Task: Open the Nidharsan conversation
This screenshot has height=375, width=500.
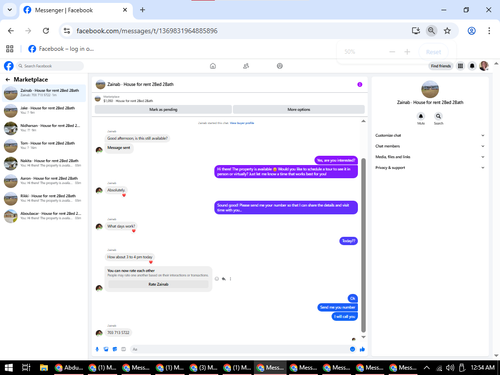Action: click(44, 128)
